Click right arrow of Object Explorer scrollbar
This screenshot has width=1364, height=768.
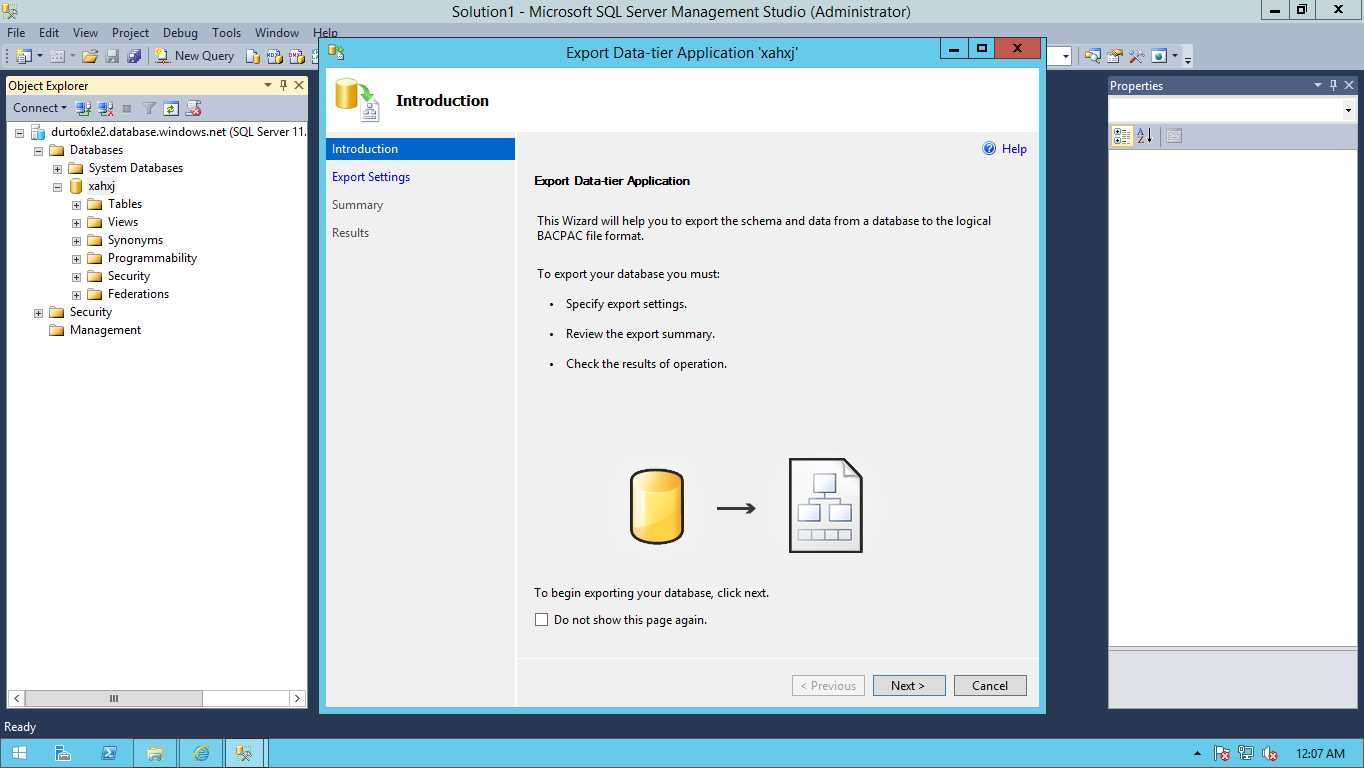[x=297, y=698]
